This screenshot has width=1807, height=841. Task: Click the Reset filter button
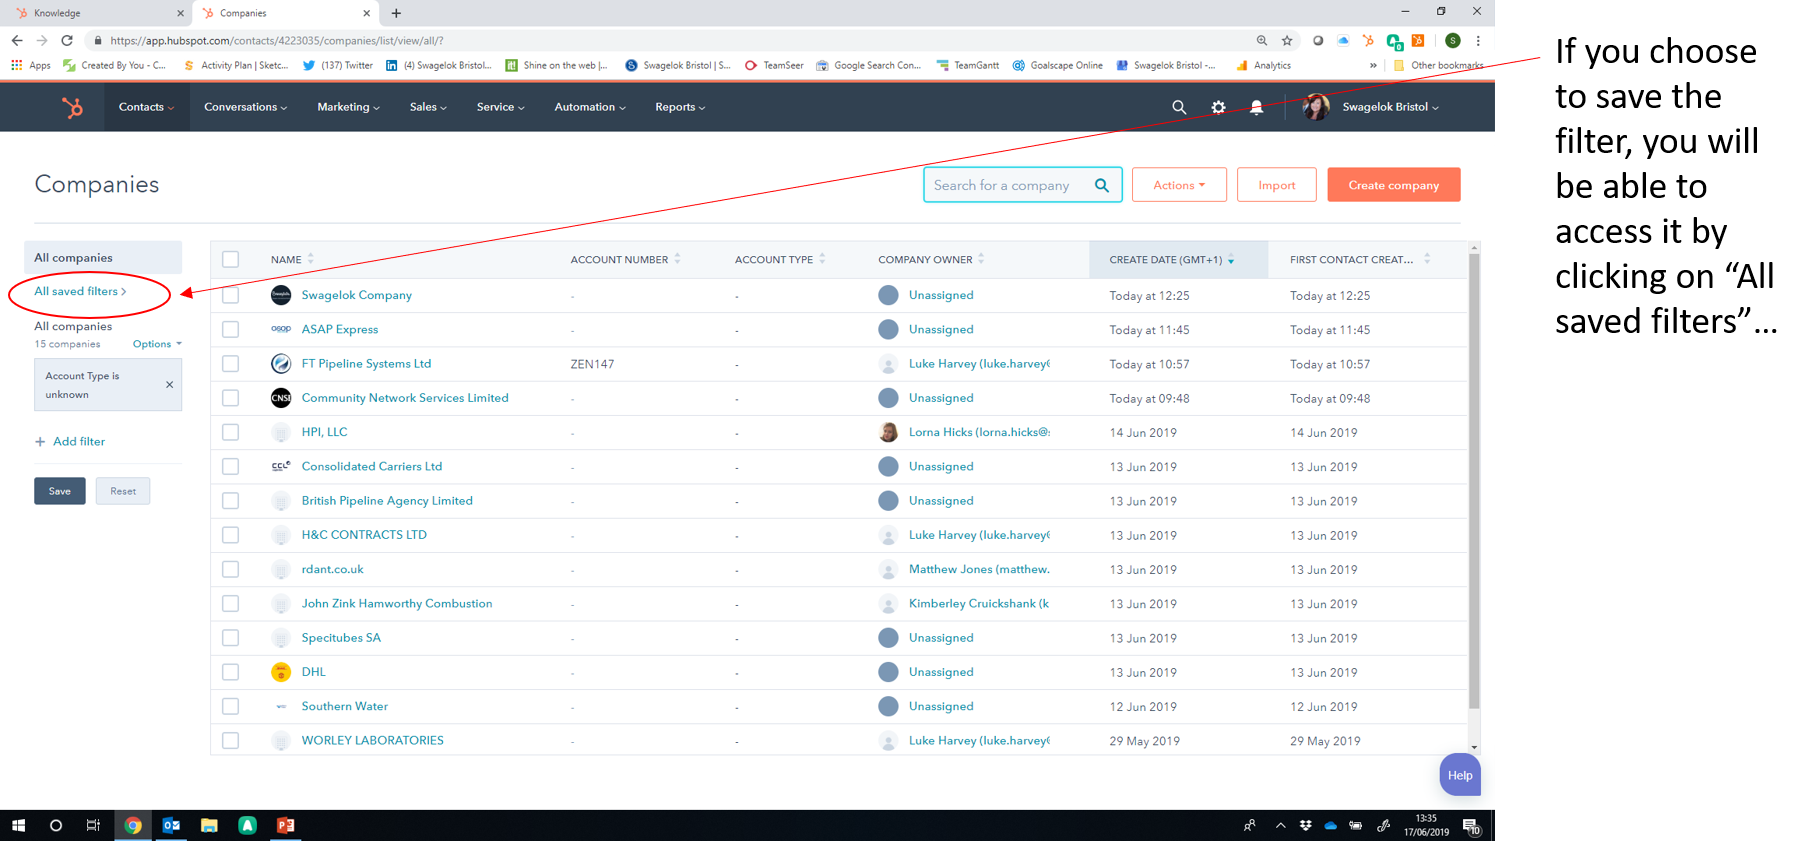123,491
